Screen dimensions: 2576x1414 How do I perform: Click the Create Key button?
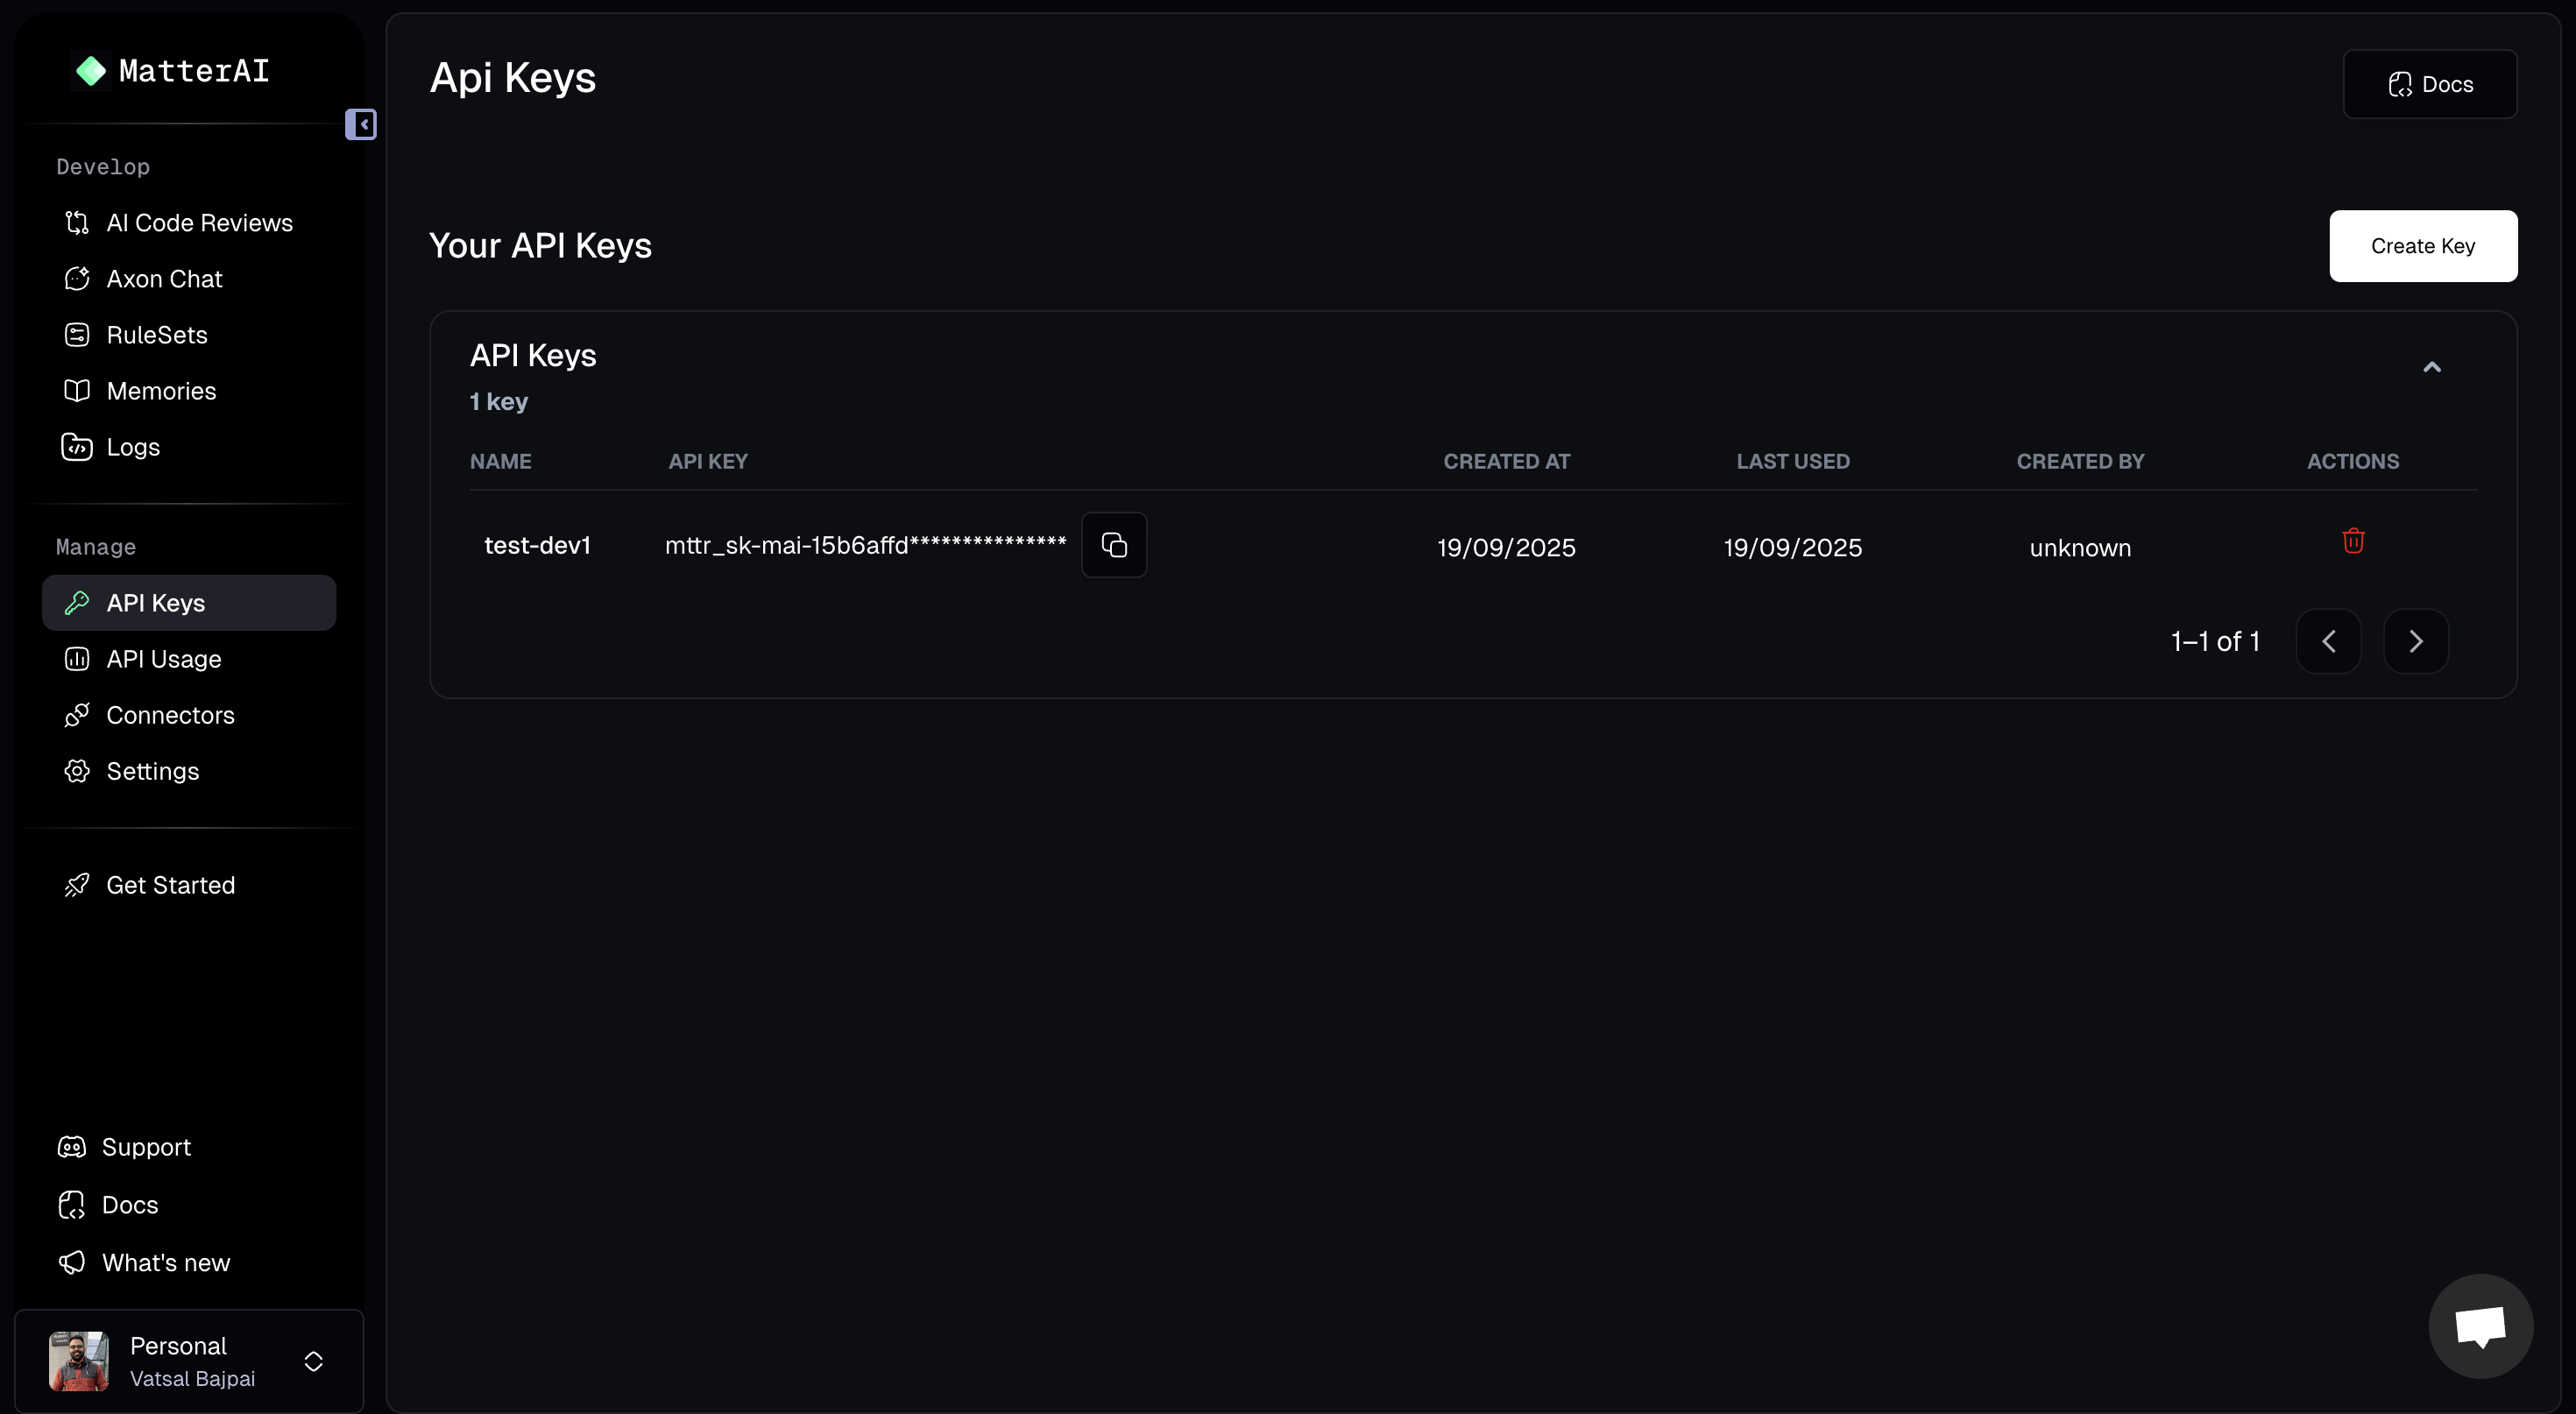[x=2423, y=246]
